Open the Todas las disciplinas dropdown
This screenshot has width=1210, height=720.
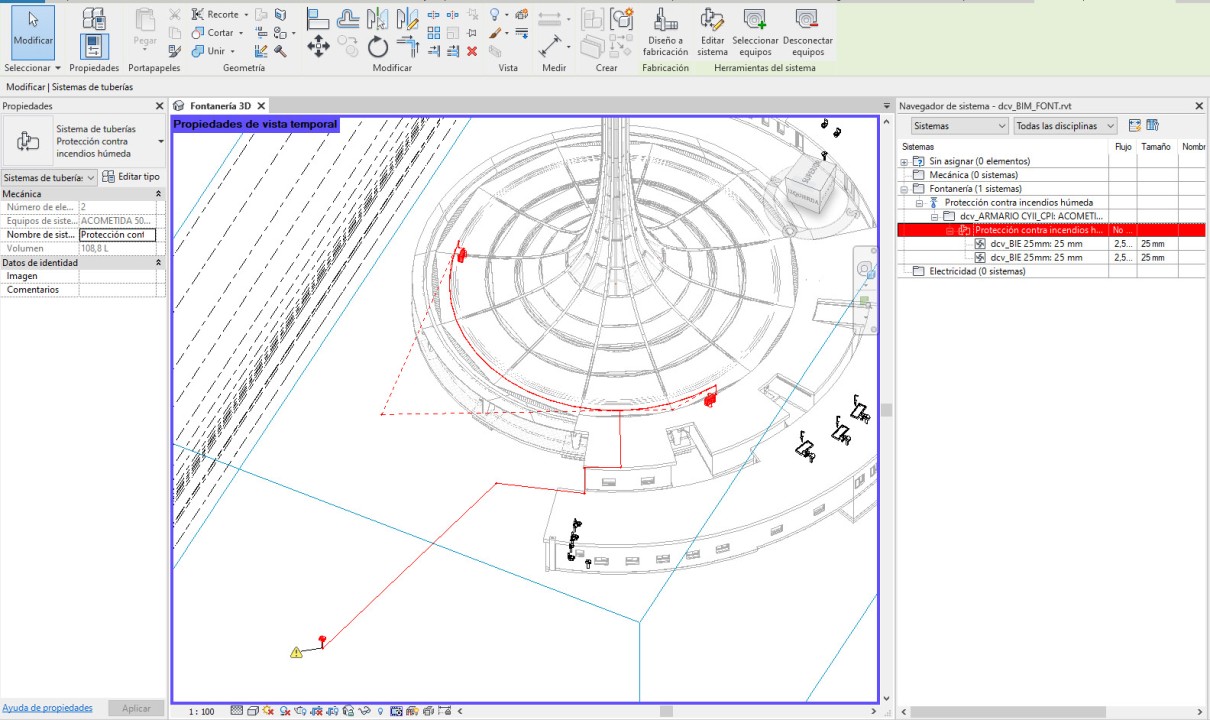click(x=1065, y=126)
